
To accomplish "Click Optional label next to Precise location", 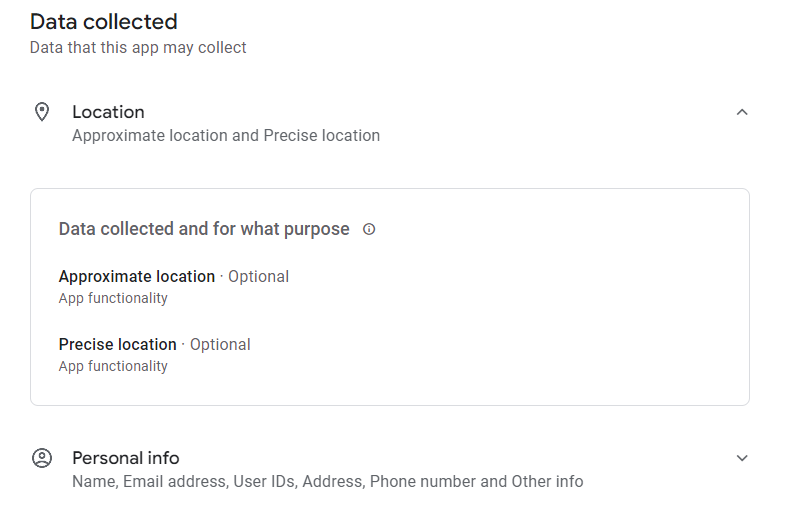I will point(220,345).
